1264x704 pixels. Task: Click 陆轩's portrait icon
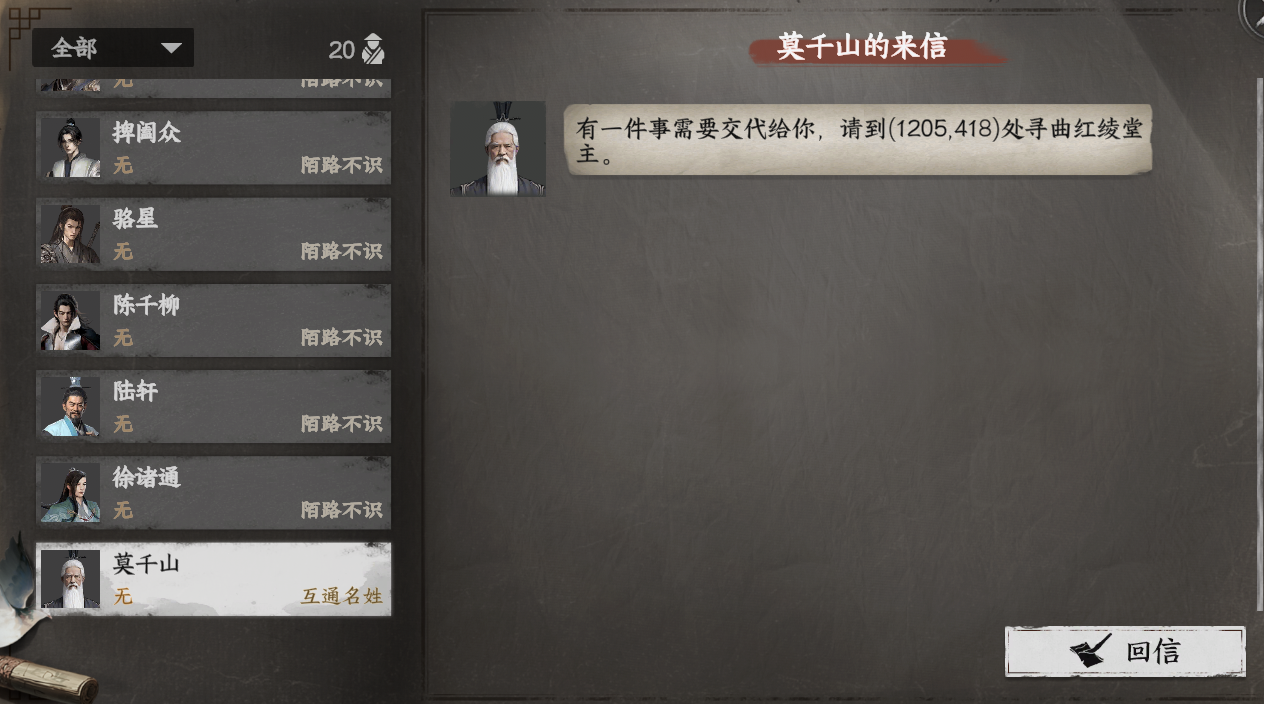pos(70,407)
